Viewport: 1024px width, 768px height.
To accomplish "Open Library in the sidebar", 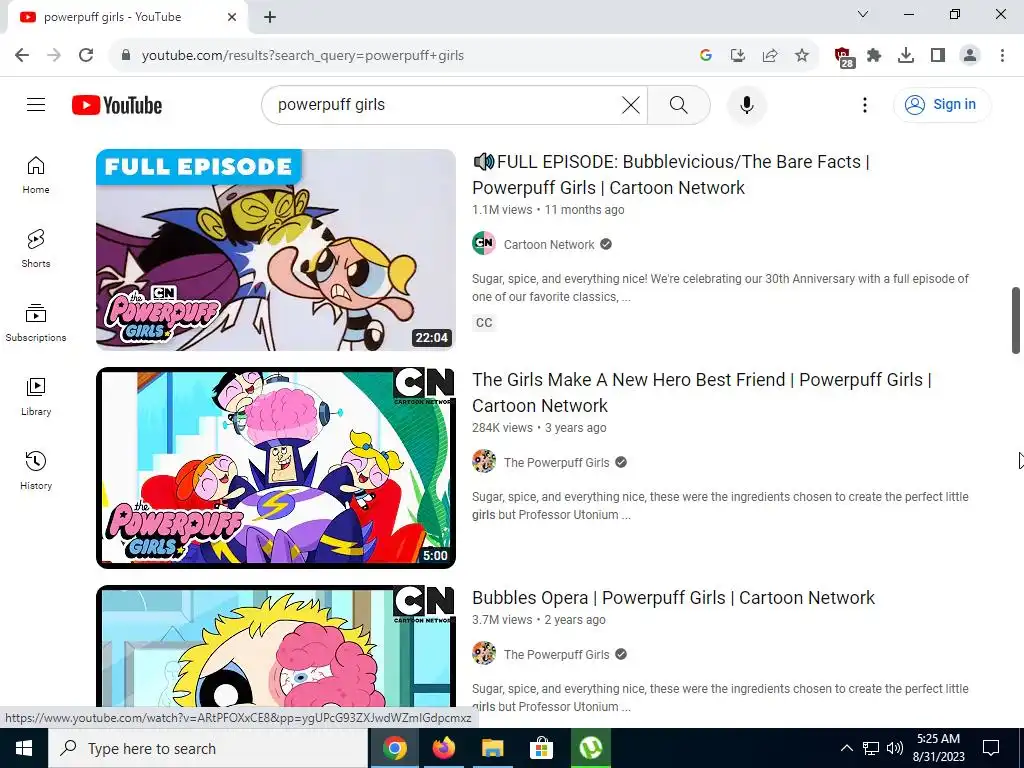I will click(x=36, y=396).
